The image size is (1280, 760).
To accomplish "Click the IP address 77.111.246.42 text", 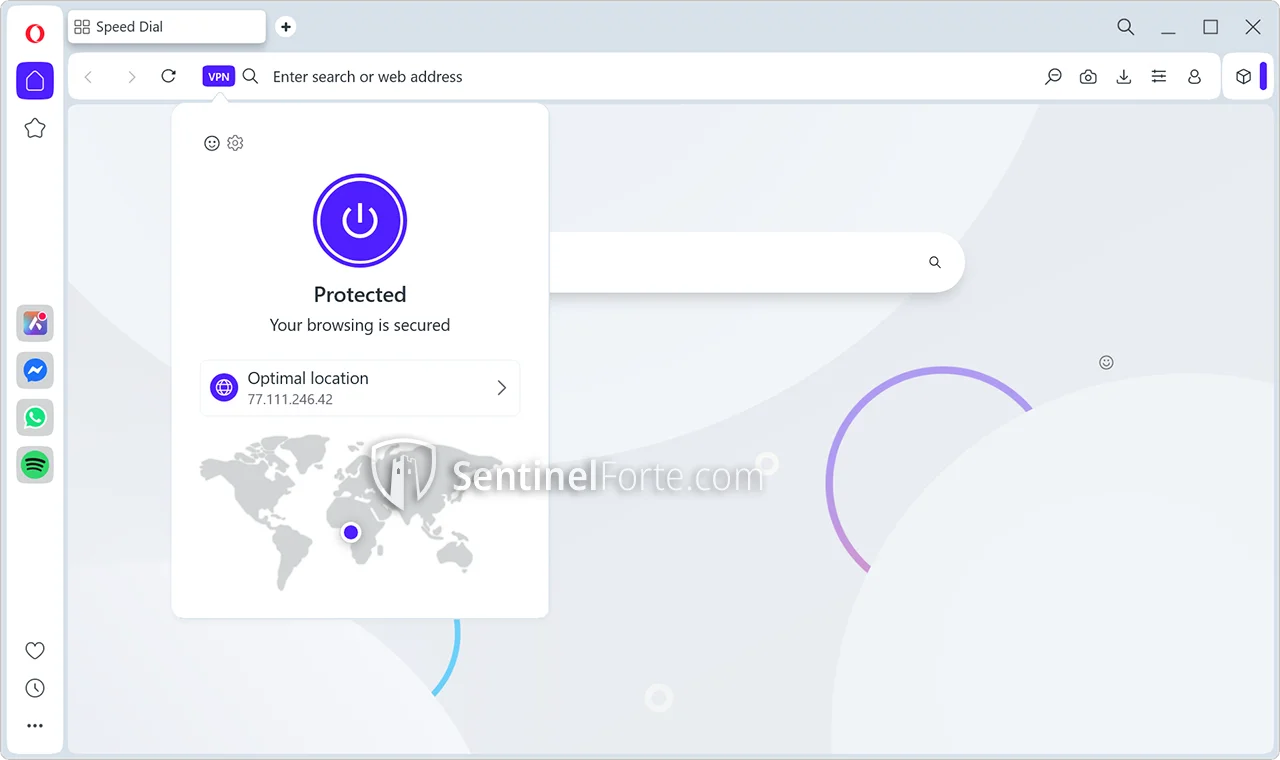I will (290, 399).
